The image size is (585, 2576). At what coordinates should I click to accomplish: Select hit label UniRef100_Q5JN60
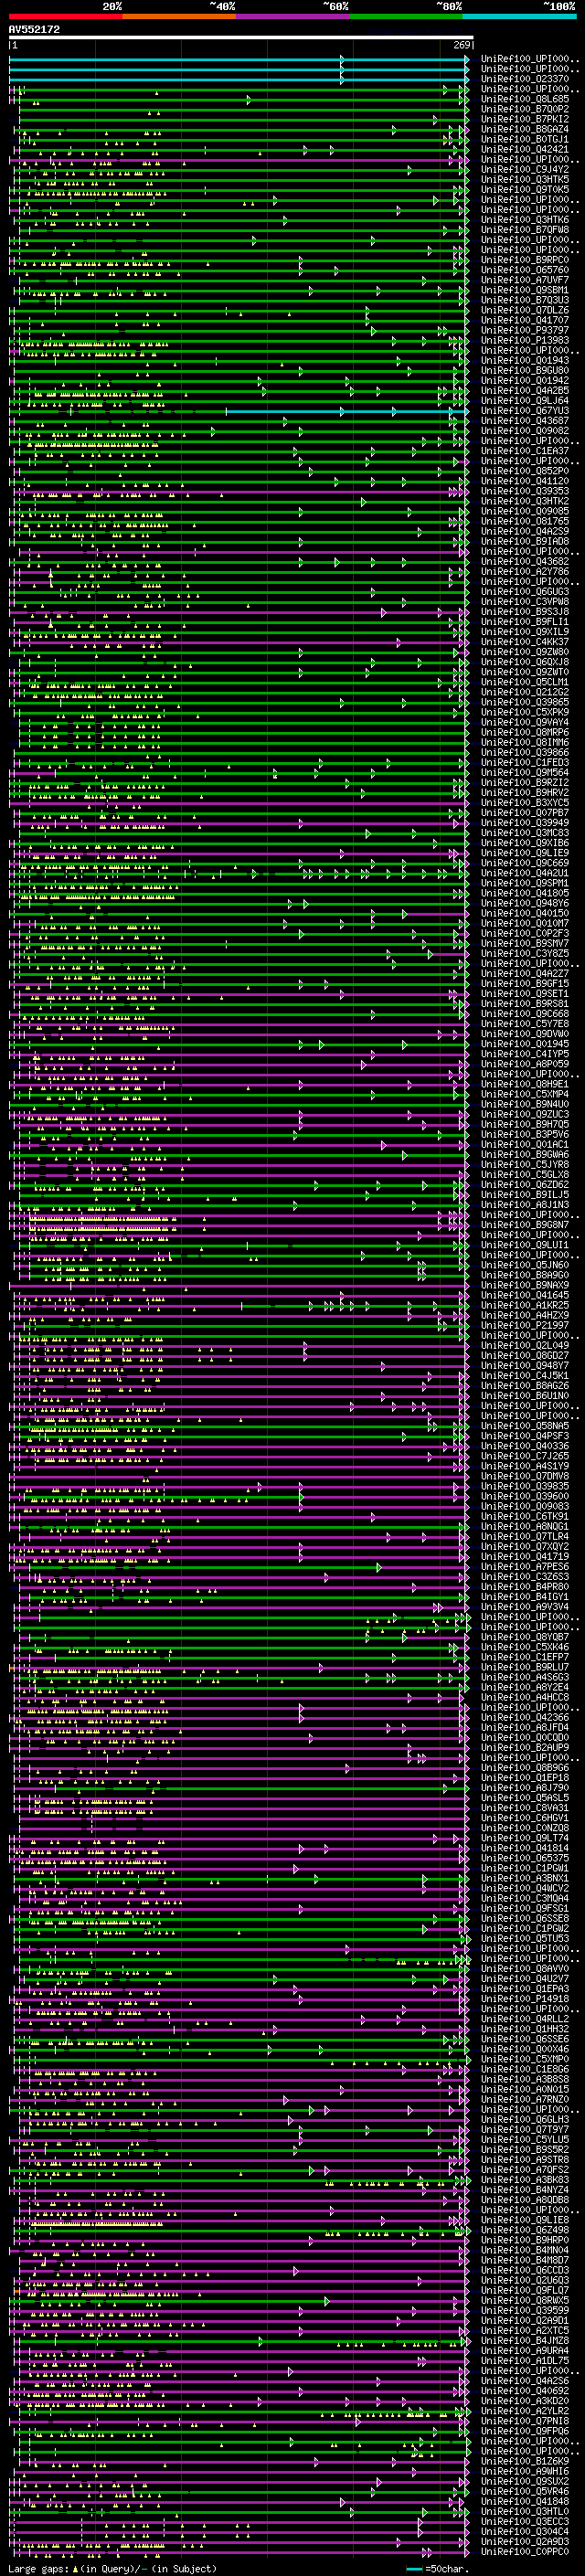[525, 1265]
